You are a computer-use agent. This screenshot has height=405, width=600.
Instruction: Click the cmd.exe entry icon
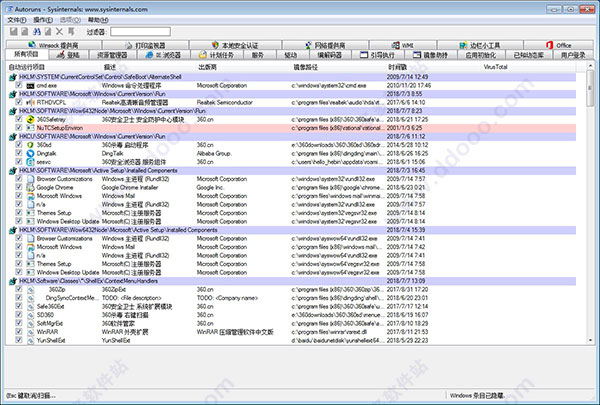tap(30, 86)
